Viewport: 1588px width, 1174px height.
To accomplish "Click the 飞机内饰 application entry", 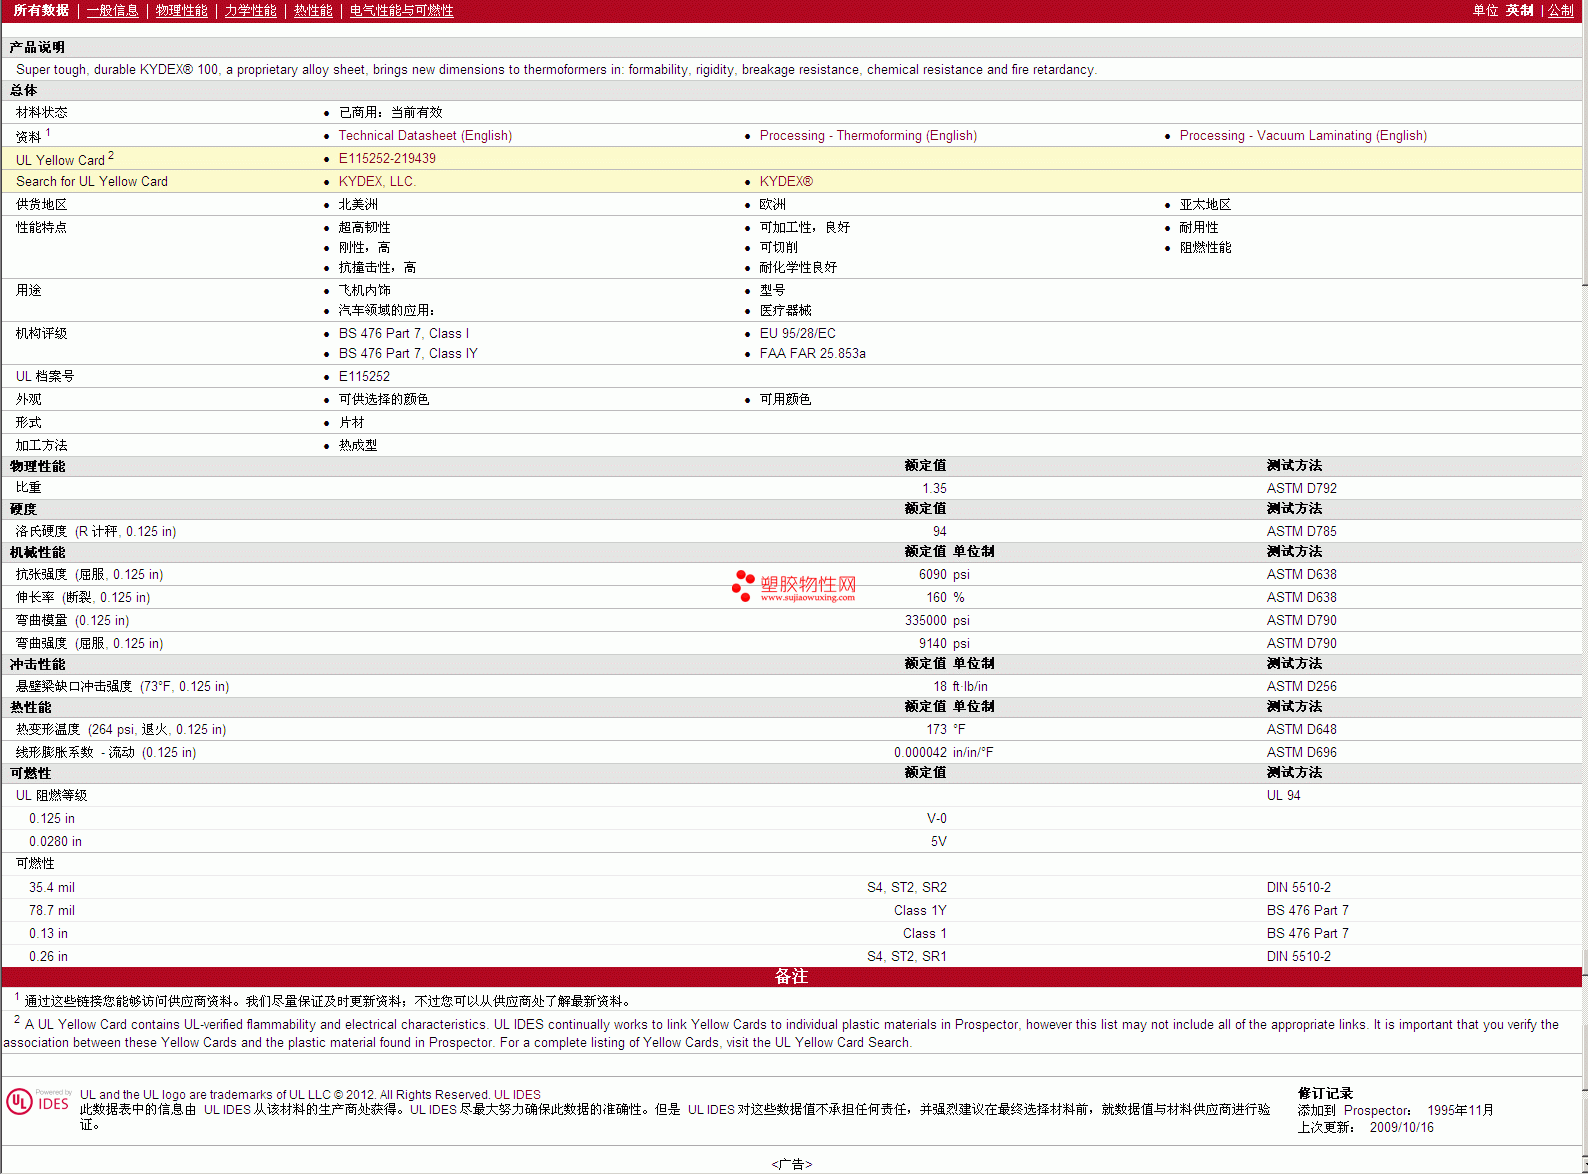I will coord(364,290).
